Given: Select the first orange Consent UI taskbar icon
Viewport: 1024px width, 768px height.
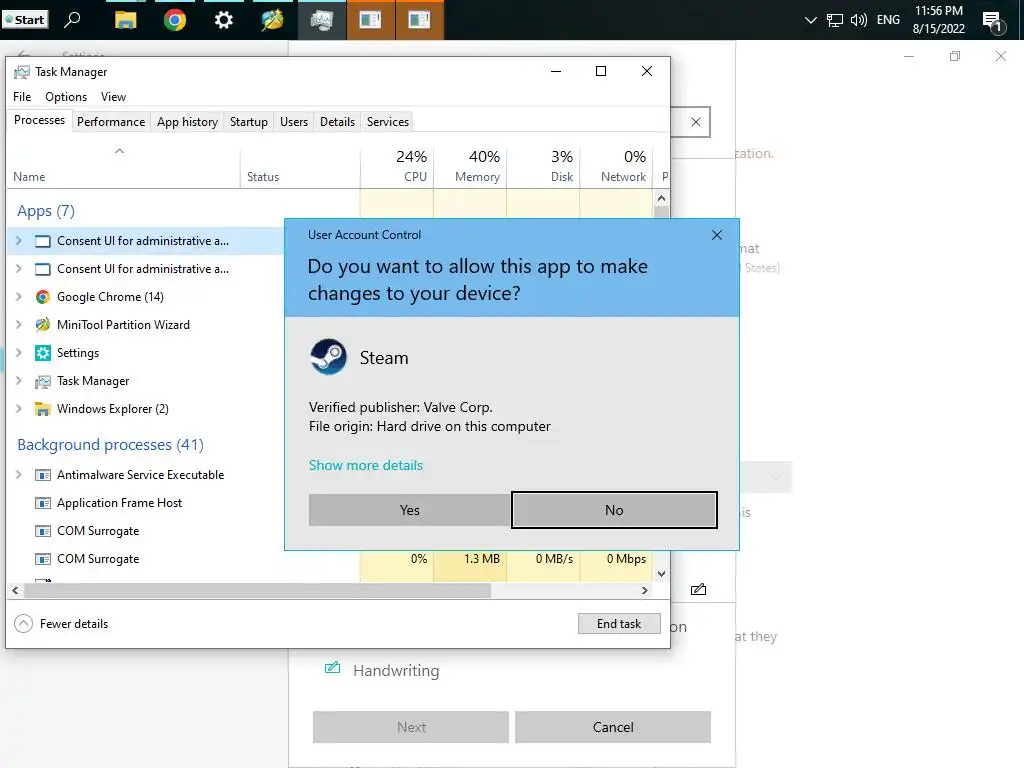Looking at the screenshot, I should [x=370, y=20].
